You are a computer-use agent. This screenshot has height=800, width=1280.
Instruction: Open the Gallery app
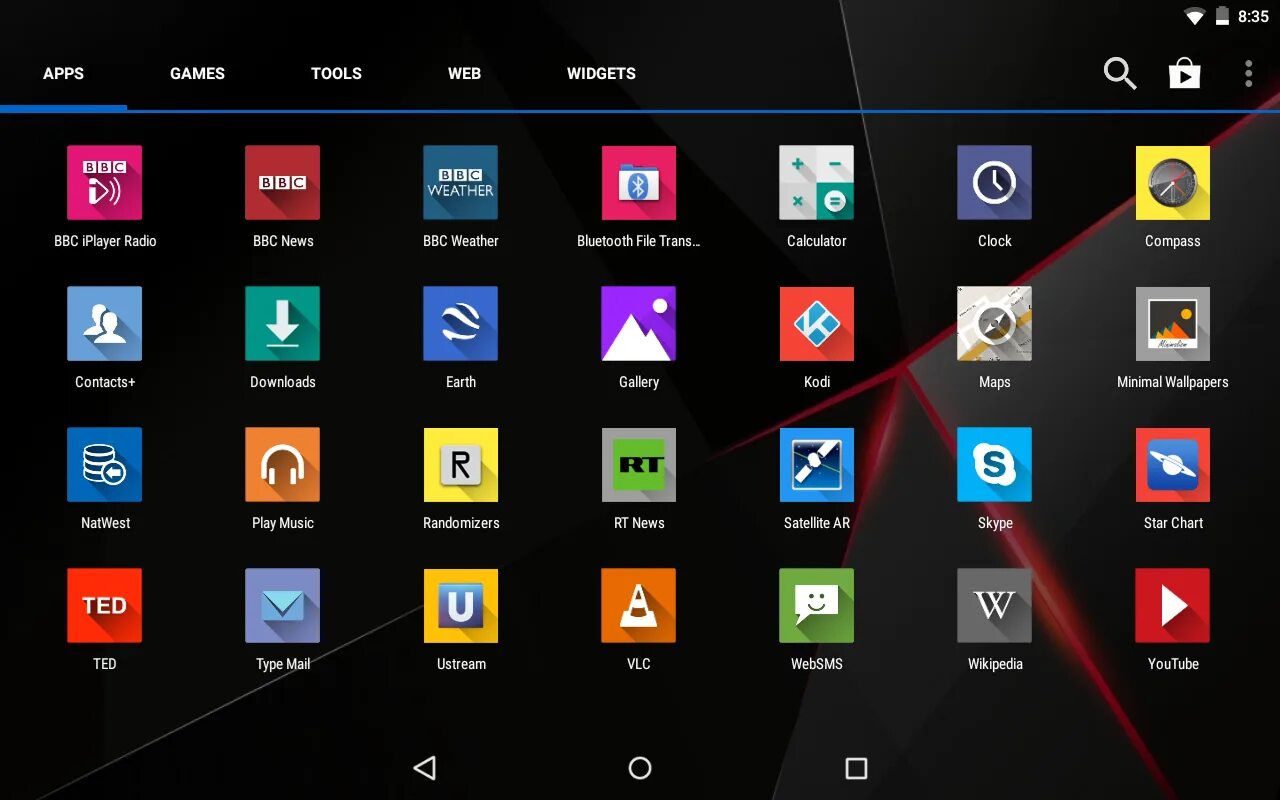tap(639, 324)
